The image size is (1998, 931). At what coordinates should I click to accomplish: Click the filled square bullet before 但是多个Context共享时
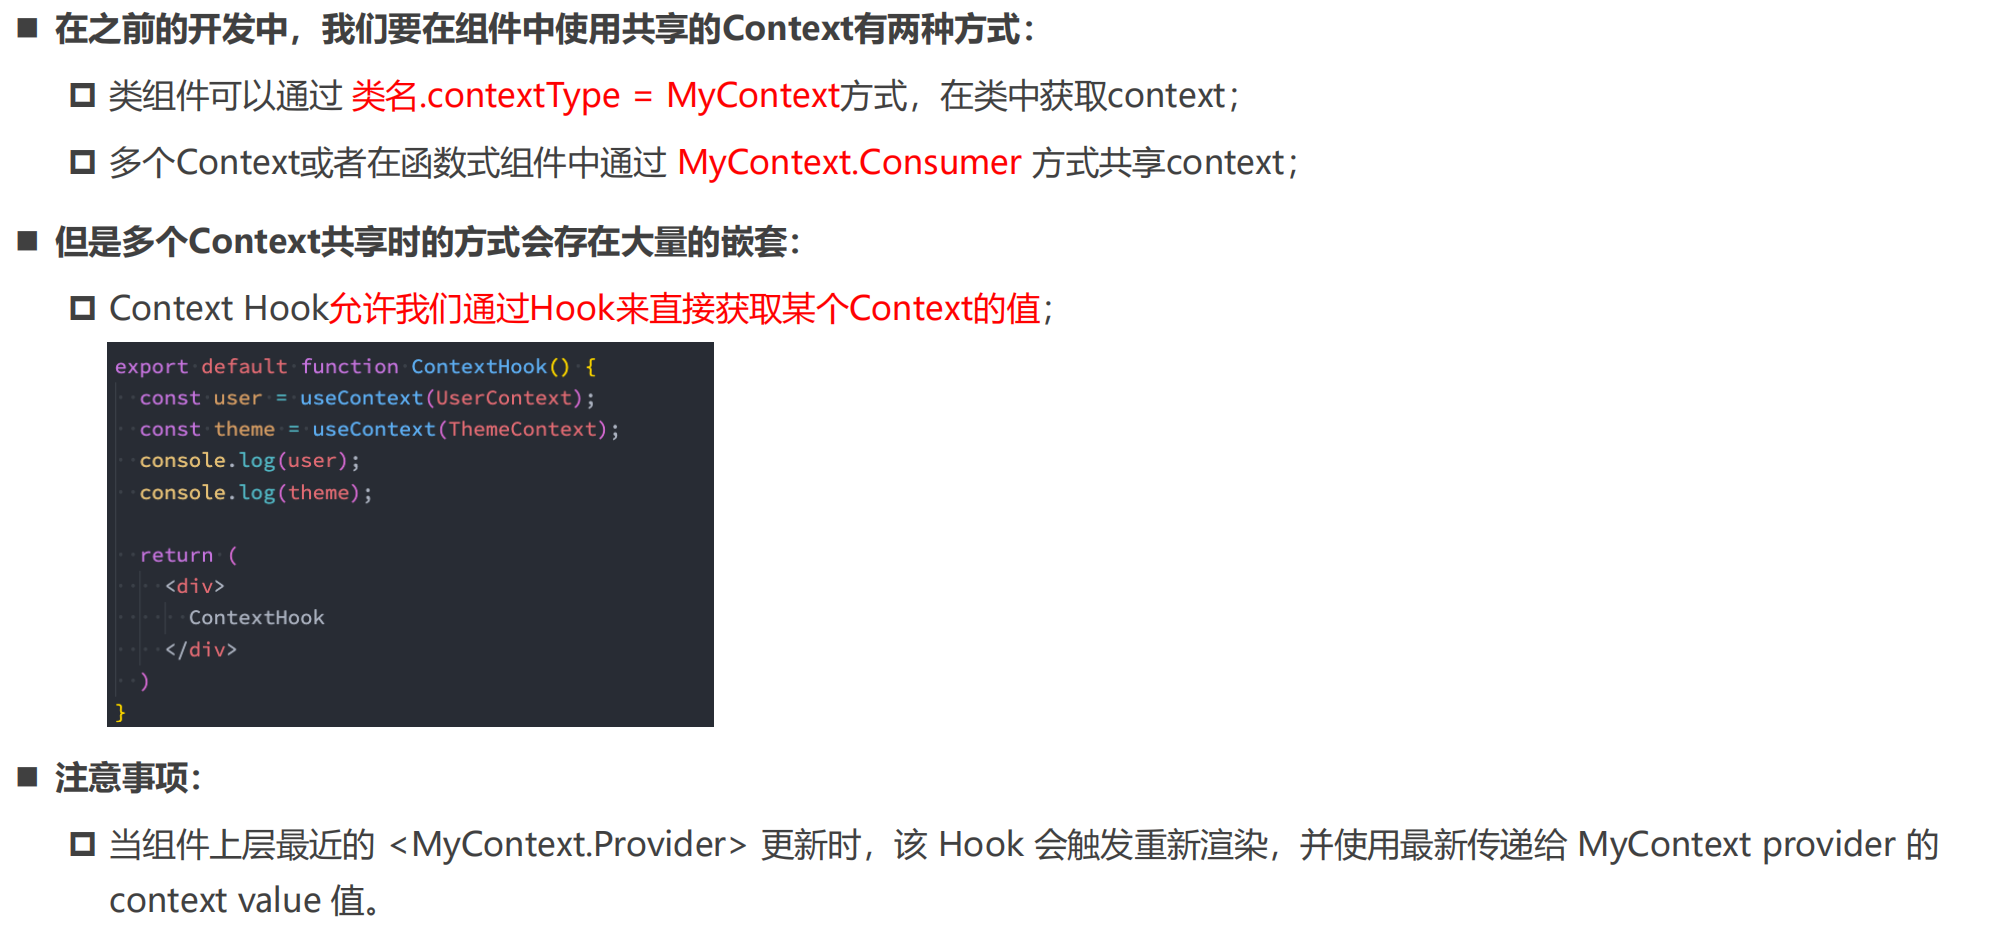coord(28,240)
